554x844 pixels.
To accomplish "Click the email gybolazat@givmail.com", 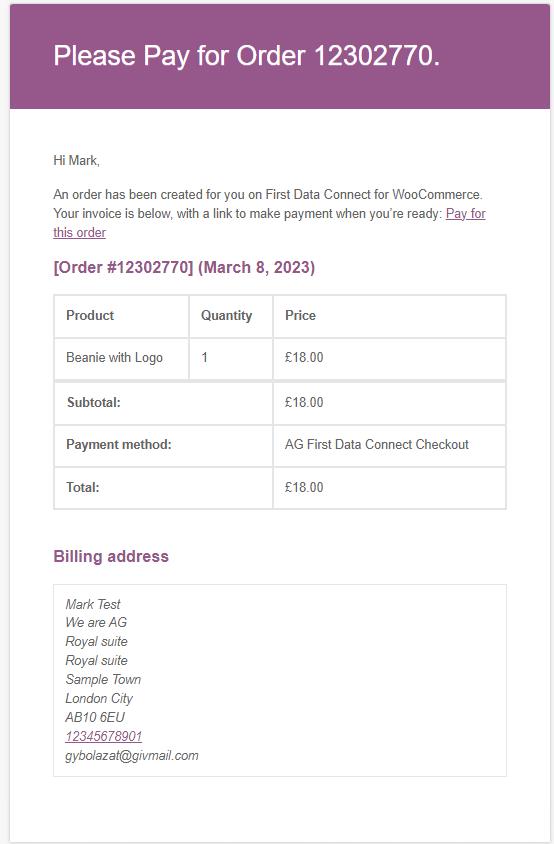I will (132, 756).
